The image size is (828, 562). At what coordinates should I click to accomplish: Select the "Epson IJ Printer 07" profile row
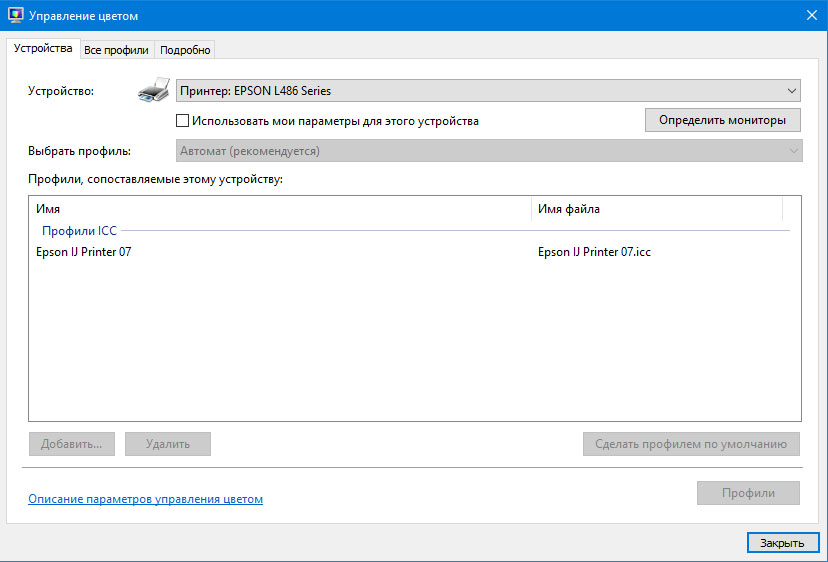pyautogui.click(x=84, y=252)
